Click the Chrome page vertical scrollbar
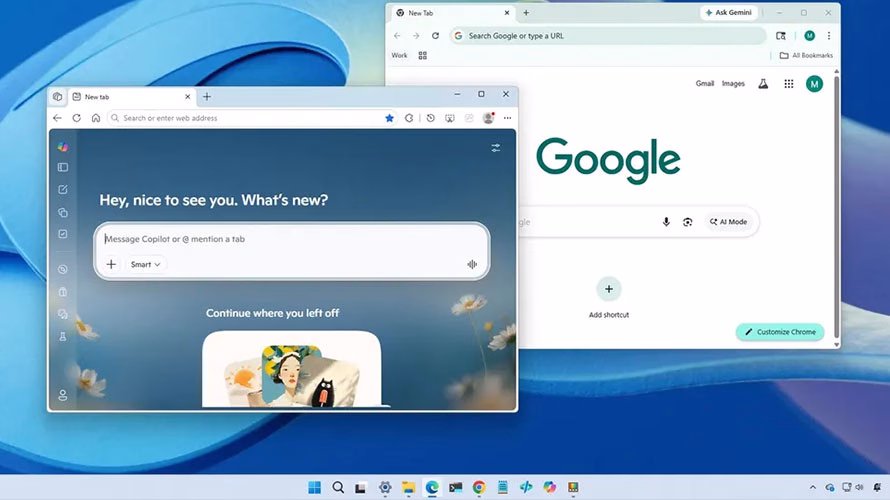This screenshot has width=890, height=500. tap(837, 207)
